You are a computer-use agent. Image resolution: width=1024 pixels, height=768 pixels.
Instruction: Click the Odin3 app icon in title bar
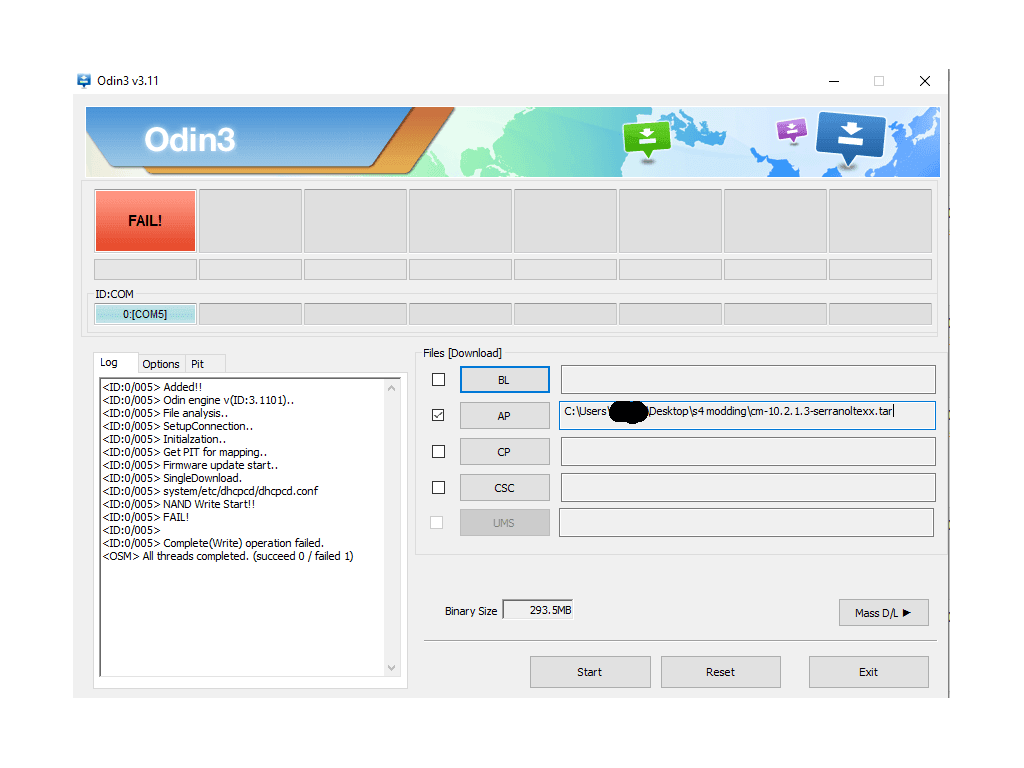(84, 81)
